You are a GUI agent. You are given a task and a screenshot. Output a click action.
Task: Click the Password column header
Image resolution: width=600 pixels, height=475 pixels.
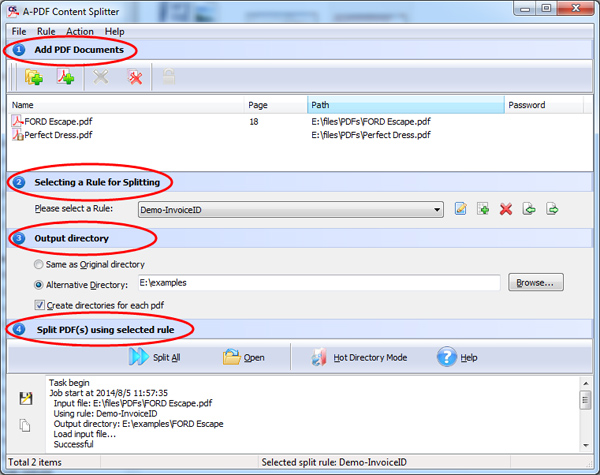(x=544, y=105)
